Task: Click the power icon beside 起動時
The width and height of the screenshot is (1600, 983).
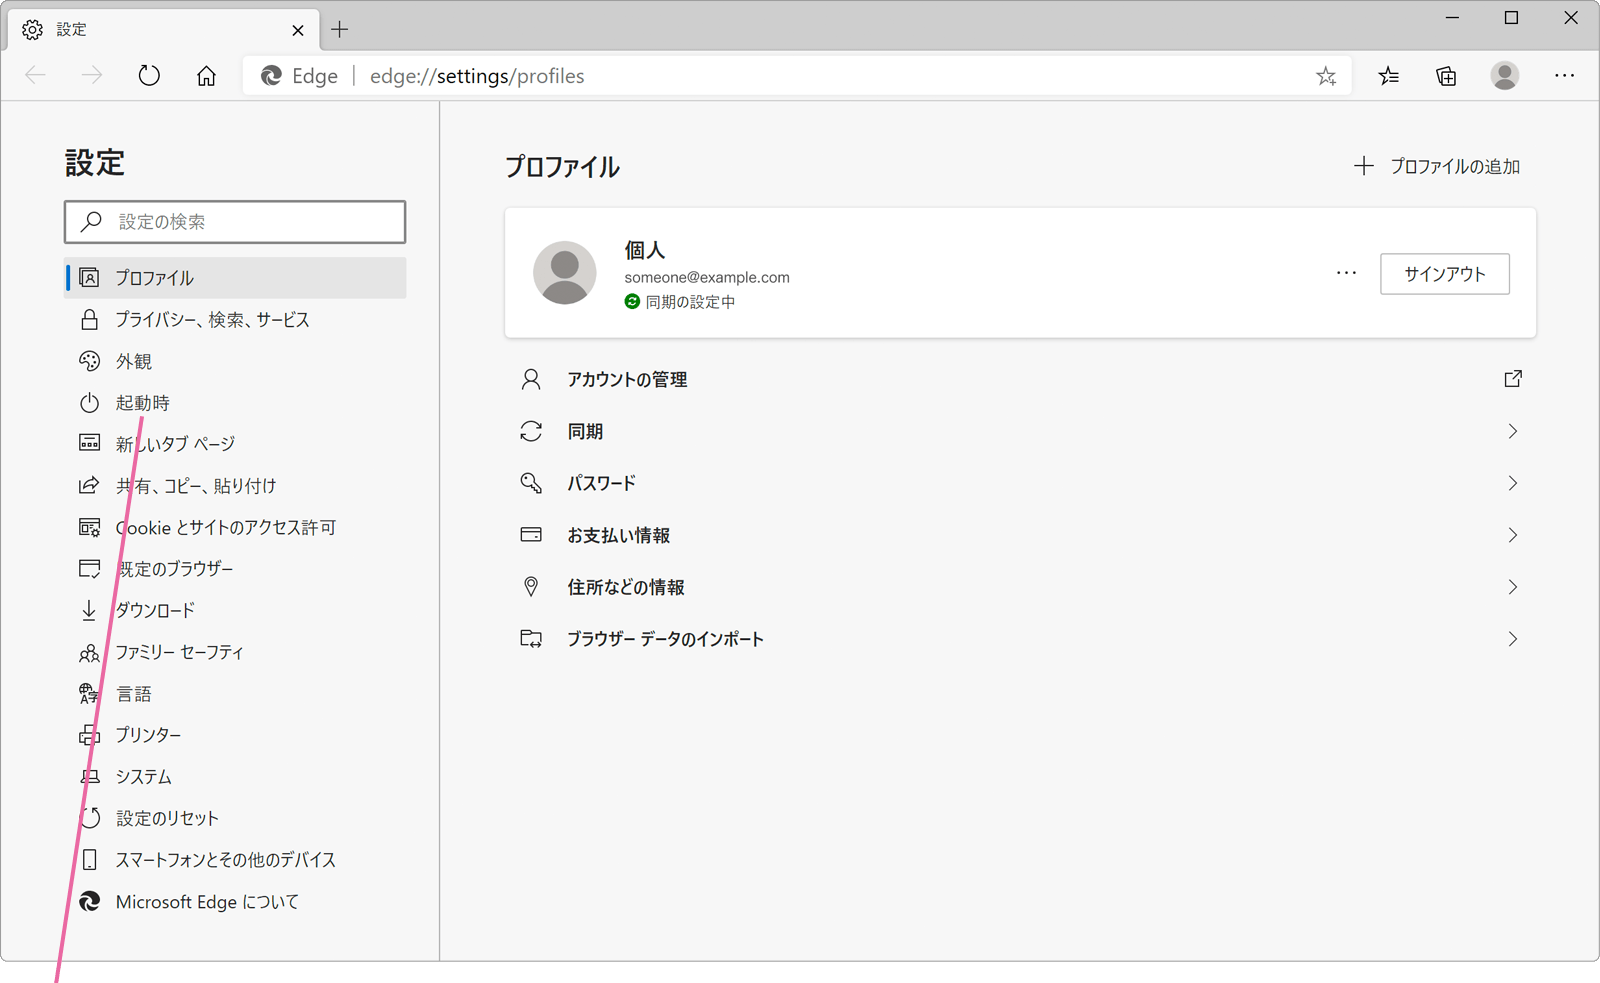Action: click(89, 403)
